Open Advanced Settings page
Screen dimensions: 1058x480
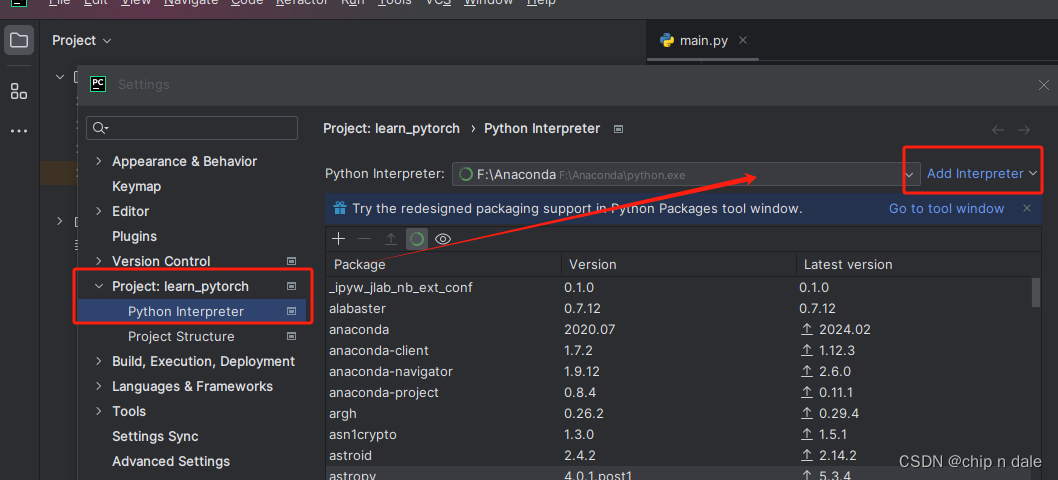pyautogui.click(x=171, y=461)
